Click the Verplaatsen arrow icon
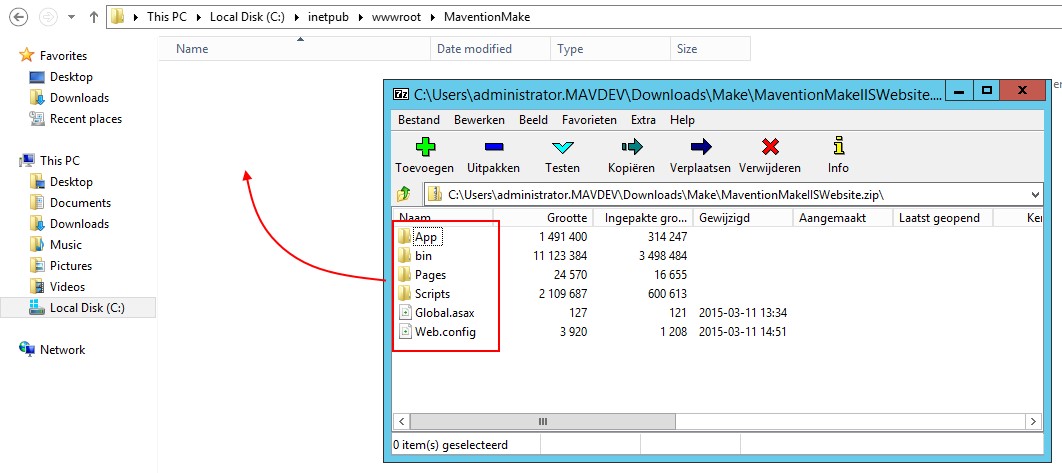 click(700, 148)
